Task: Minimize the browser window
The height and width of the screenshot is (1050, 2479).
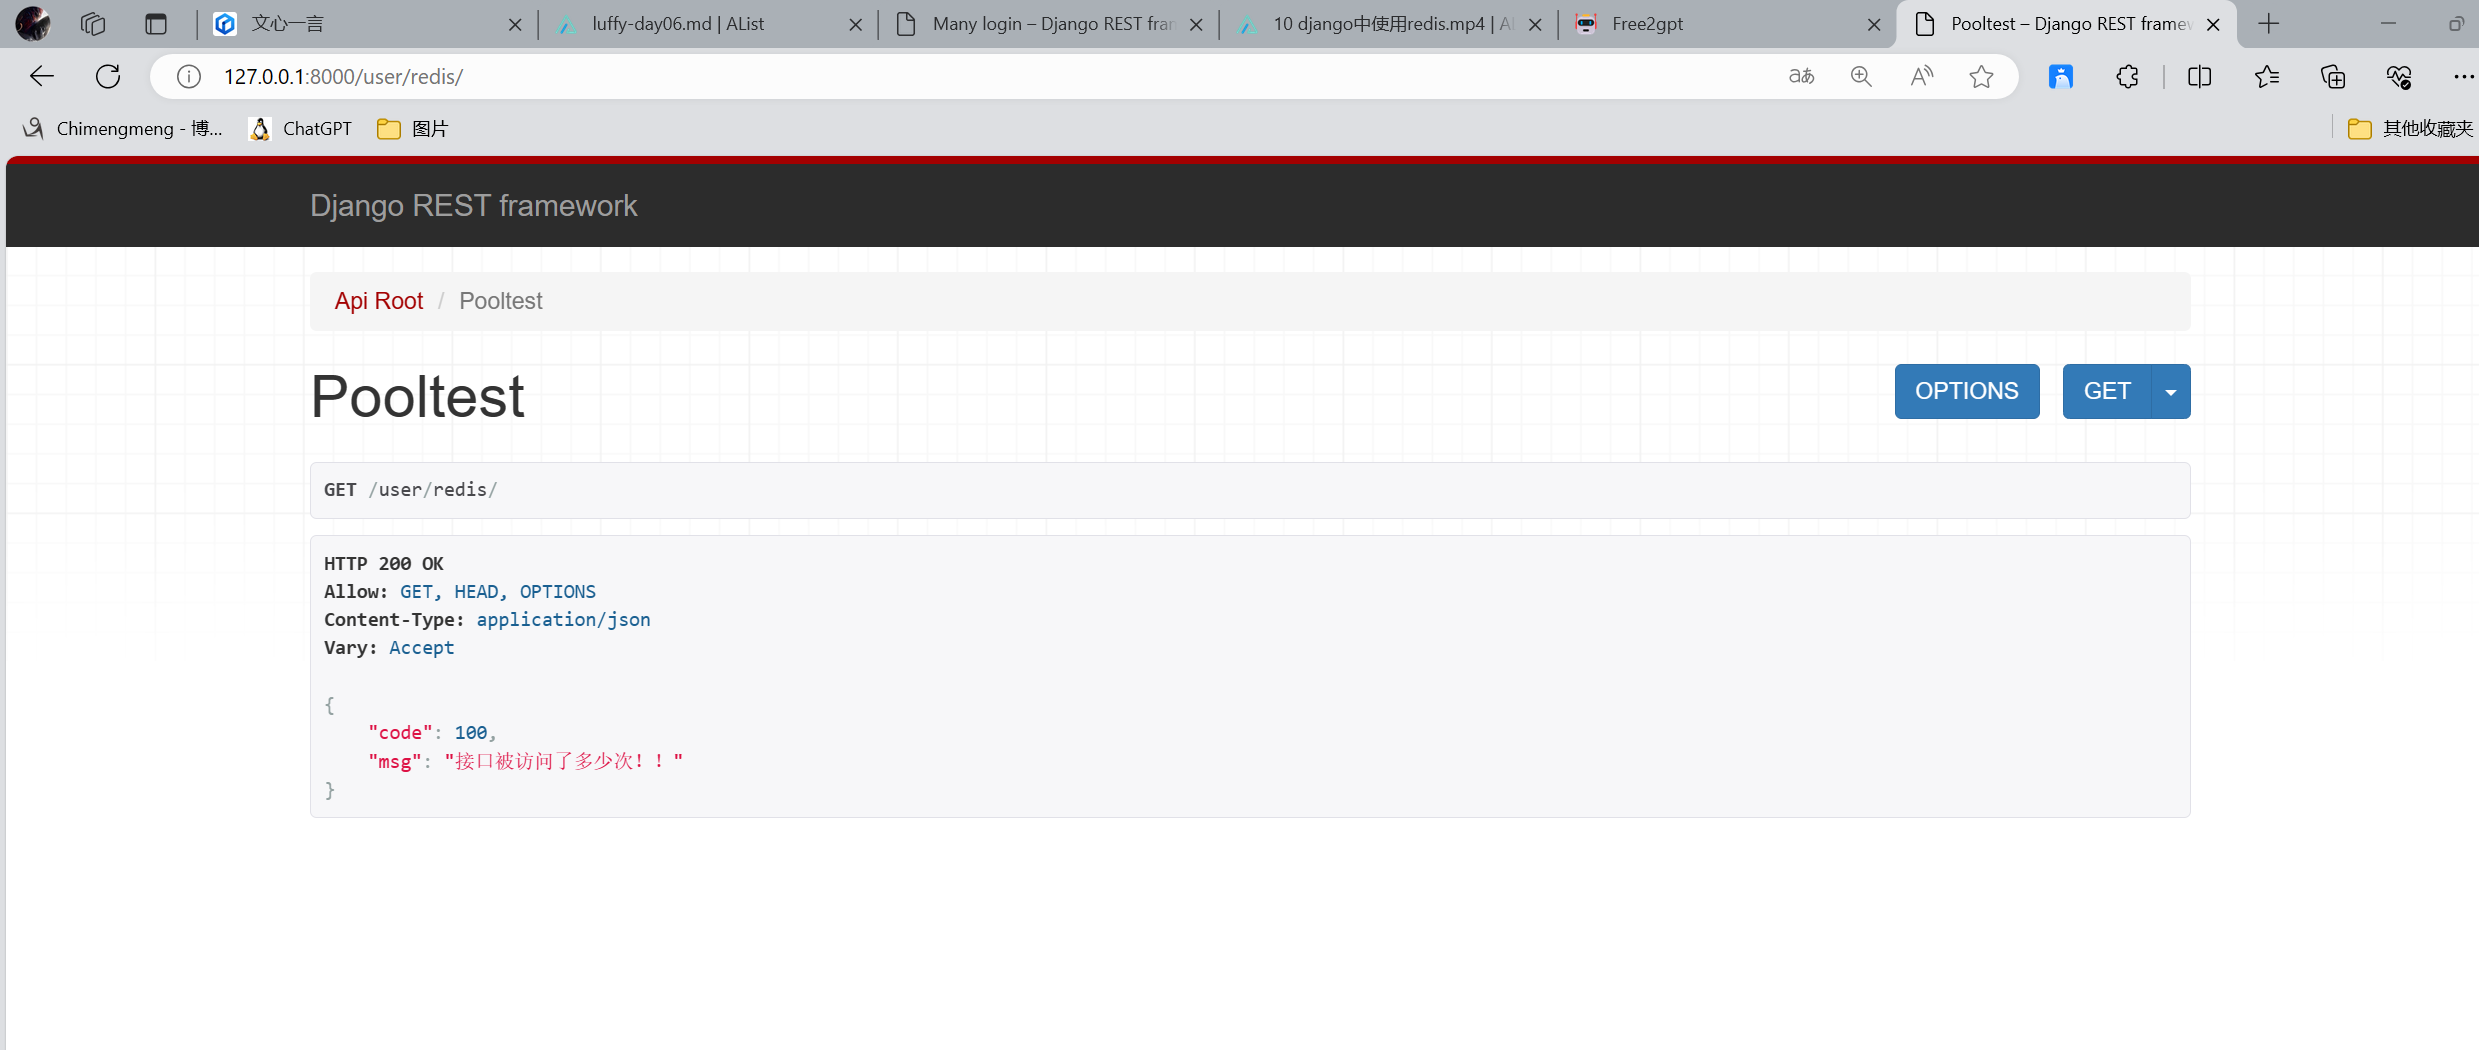Action: pyautogui.click(x=2388, y=24)
